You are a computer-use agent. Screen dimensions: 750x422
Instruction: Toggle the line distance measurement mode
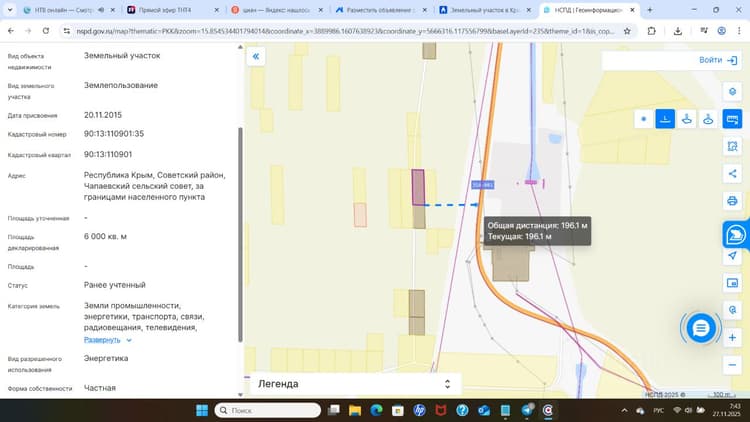665,119
